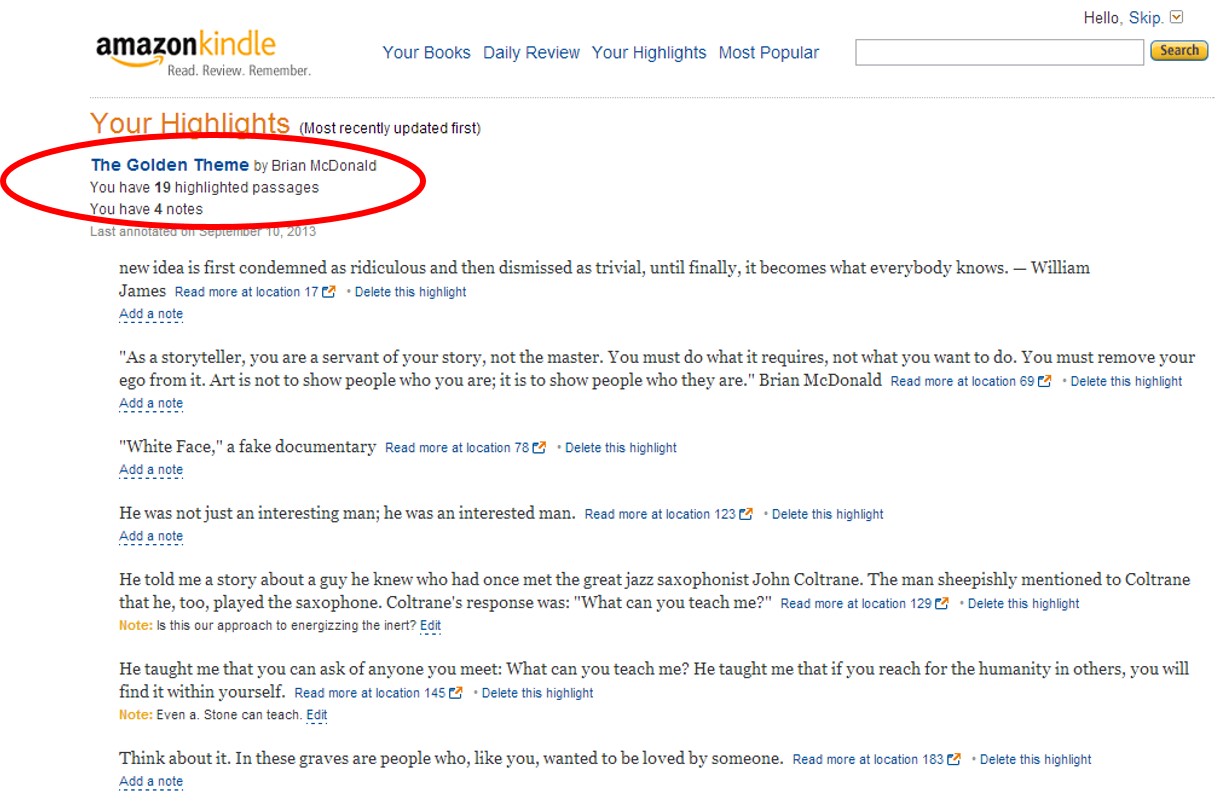Focus the search text field
The height and width of the screenshot is (806, 1226).
pyautogui.click(x=998, y=52)
